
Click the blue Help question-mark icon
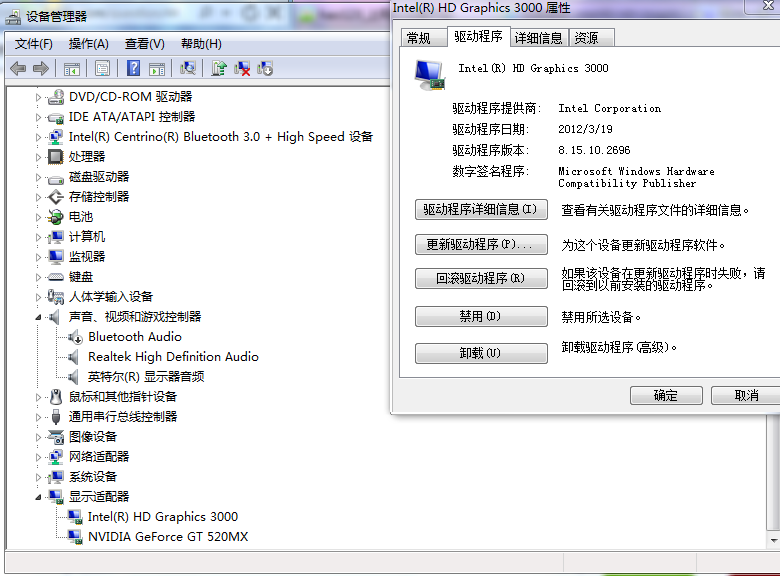(133, 68)
